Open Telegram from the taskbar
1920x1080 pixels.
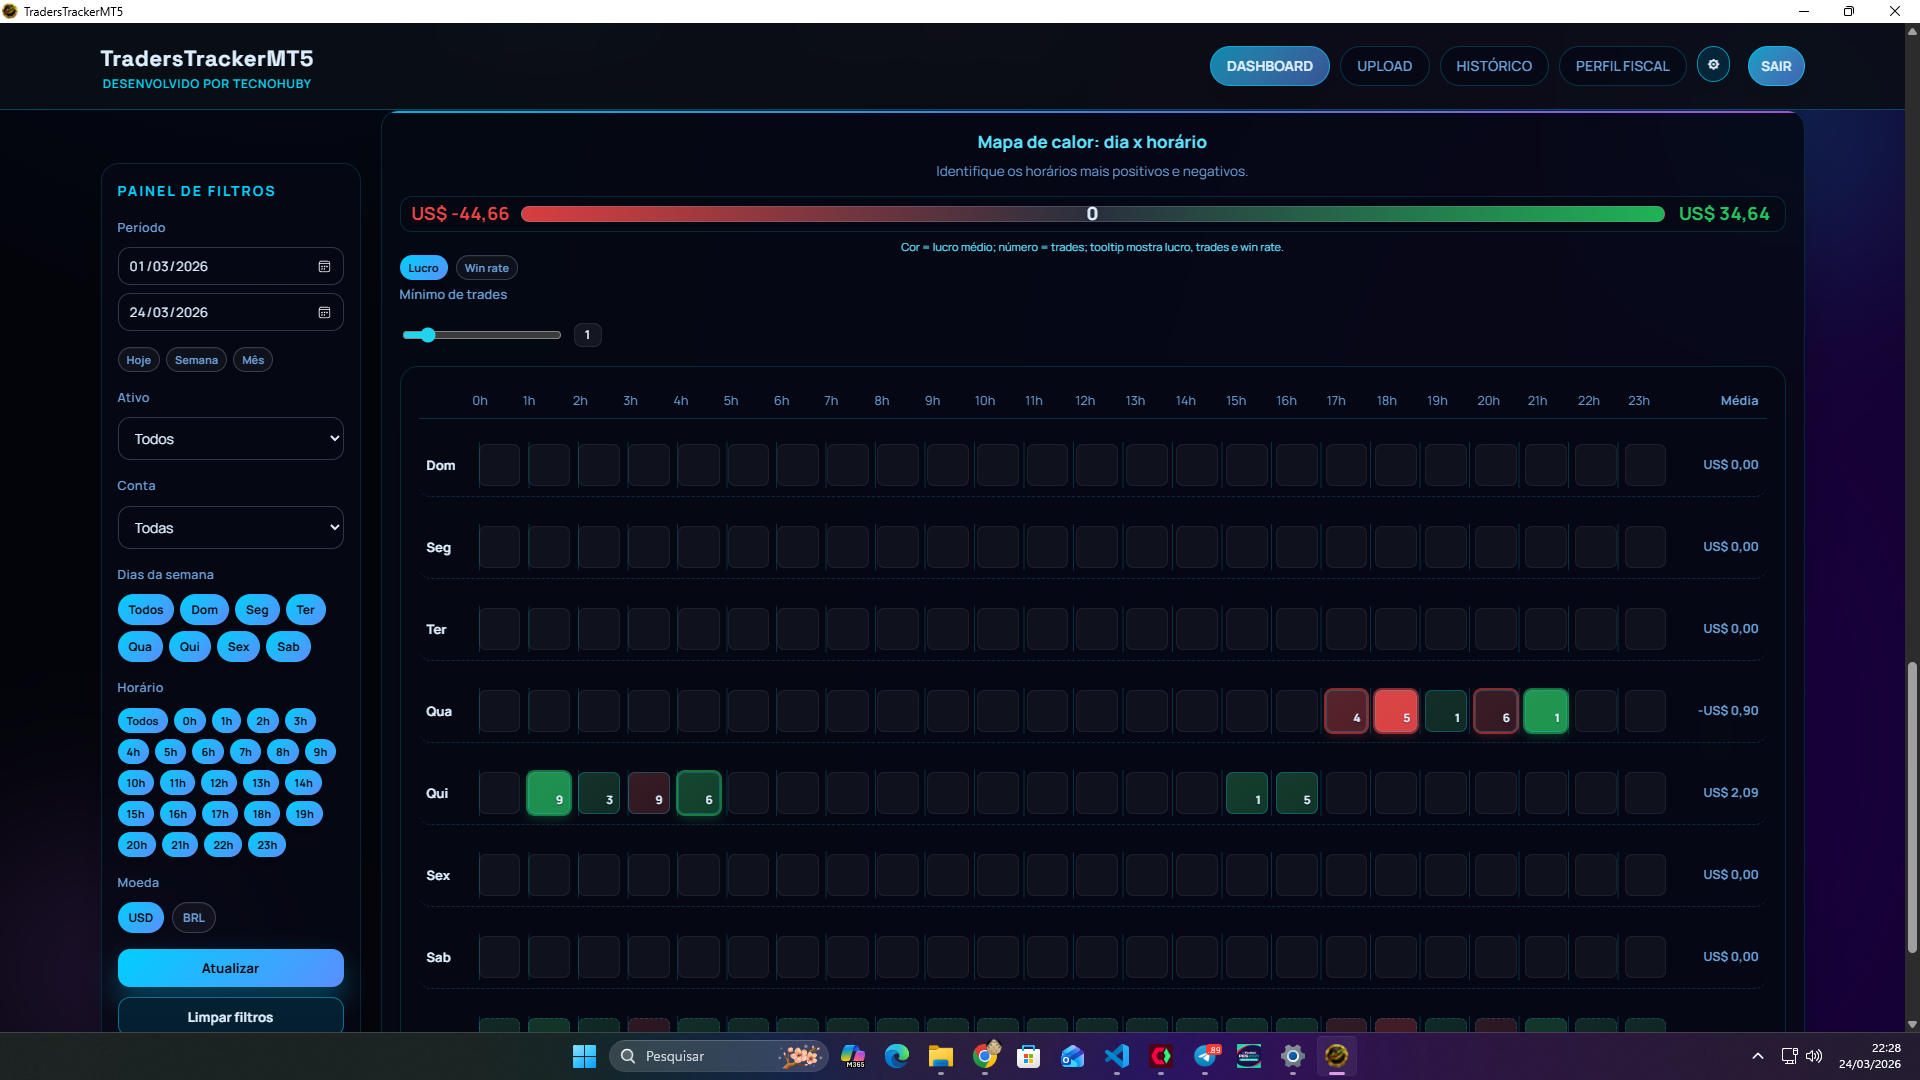tap(1205, 1056)
